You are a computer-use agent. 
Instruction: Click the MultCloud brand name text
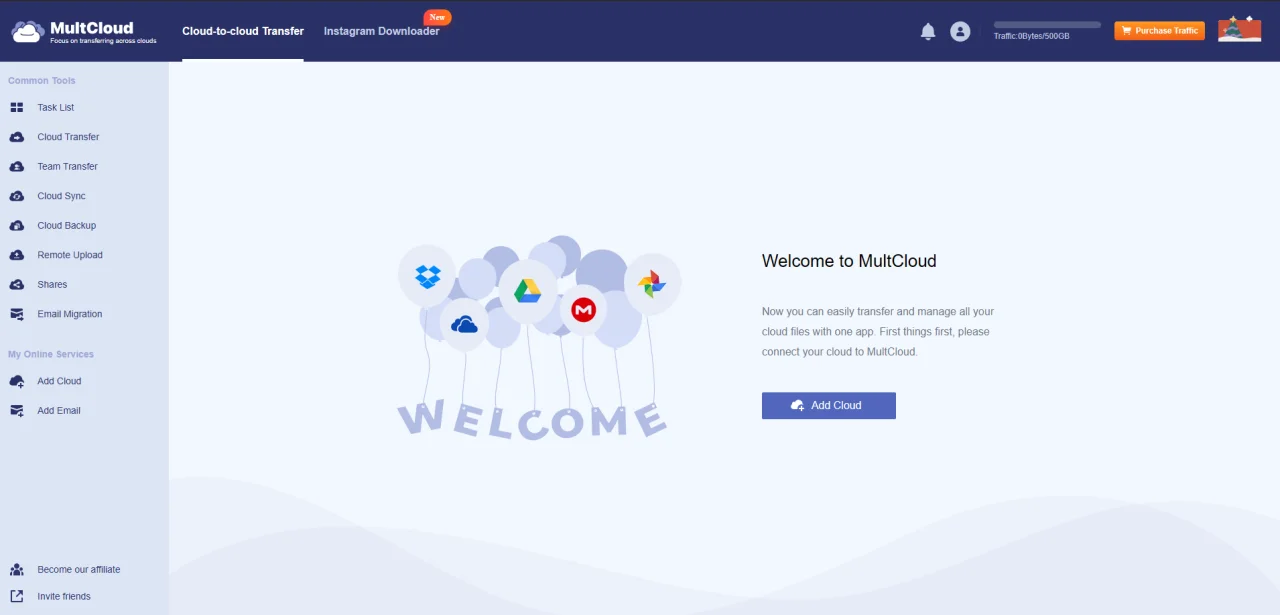point(92,28)
